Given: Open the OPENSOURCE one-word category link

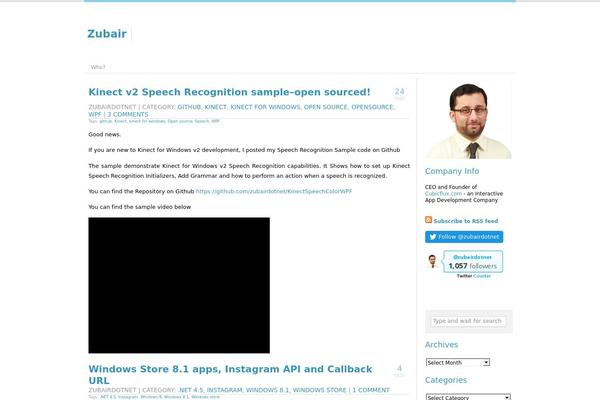Looking at the screenshot, I should click(x=372, y=107).
